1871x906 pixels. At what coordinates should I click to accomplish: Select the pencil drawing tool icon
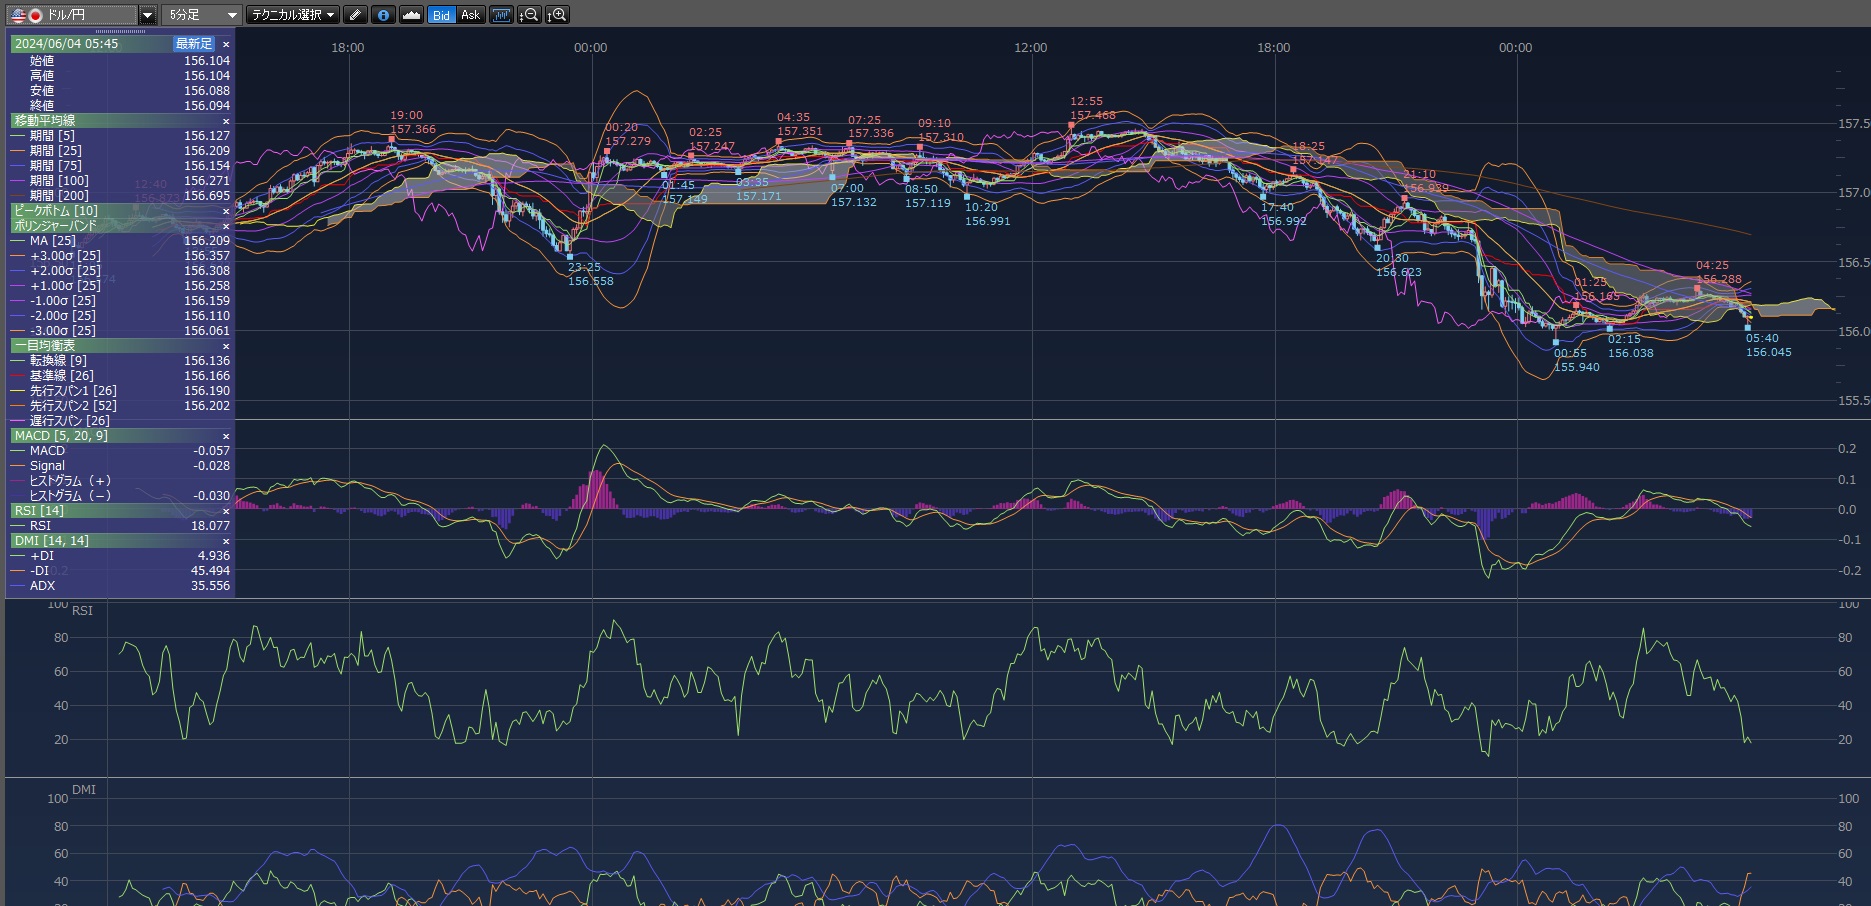pyautogui.click(x=355, y=15)
